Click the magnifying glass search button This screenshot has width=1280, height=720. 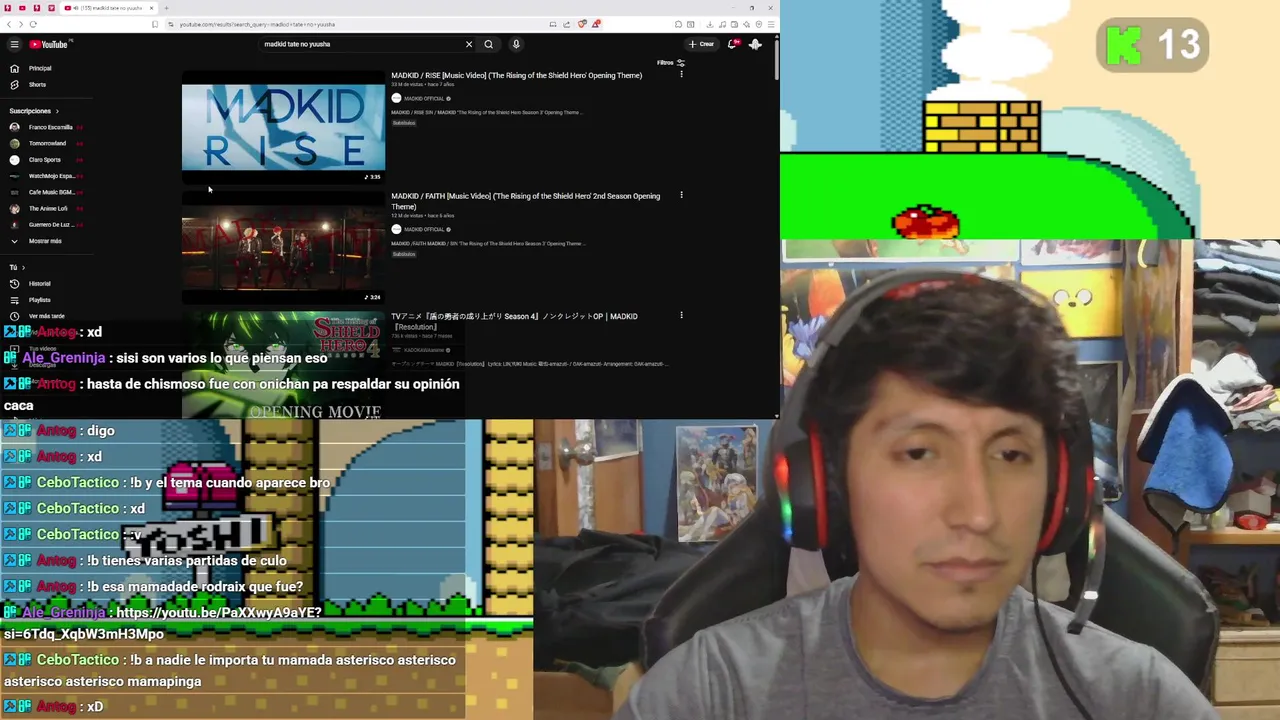click(x=488, y=44)
